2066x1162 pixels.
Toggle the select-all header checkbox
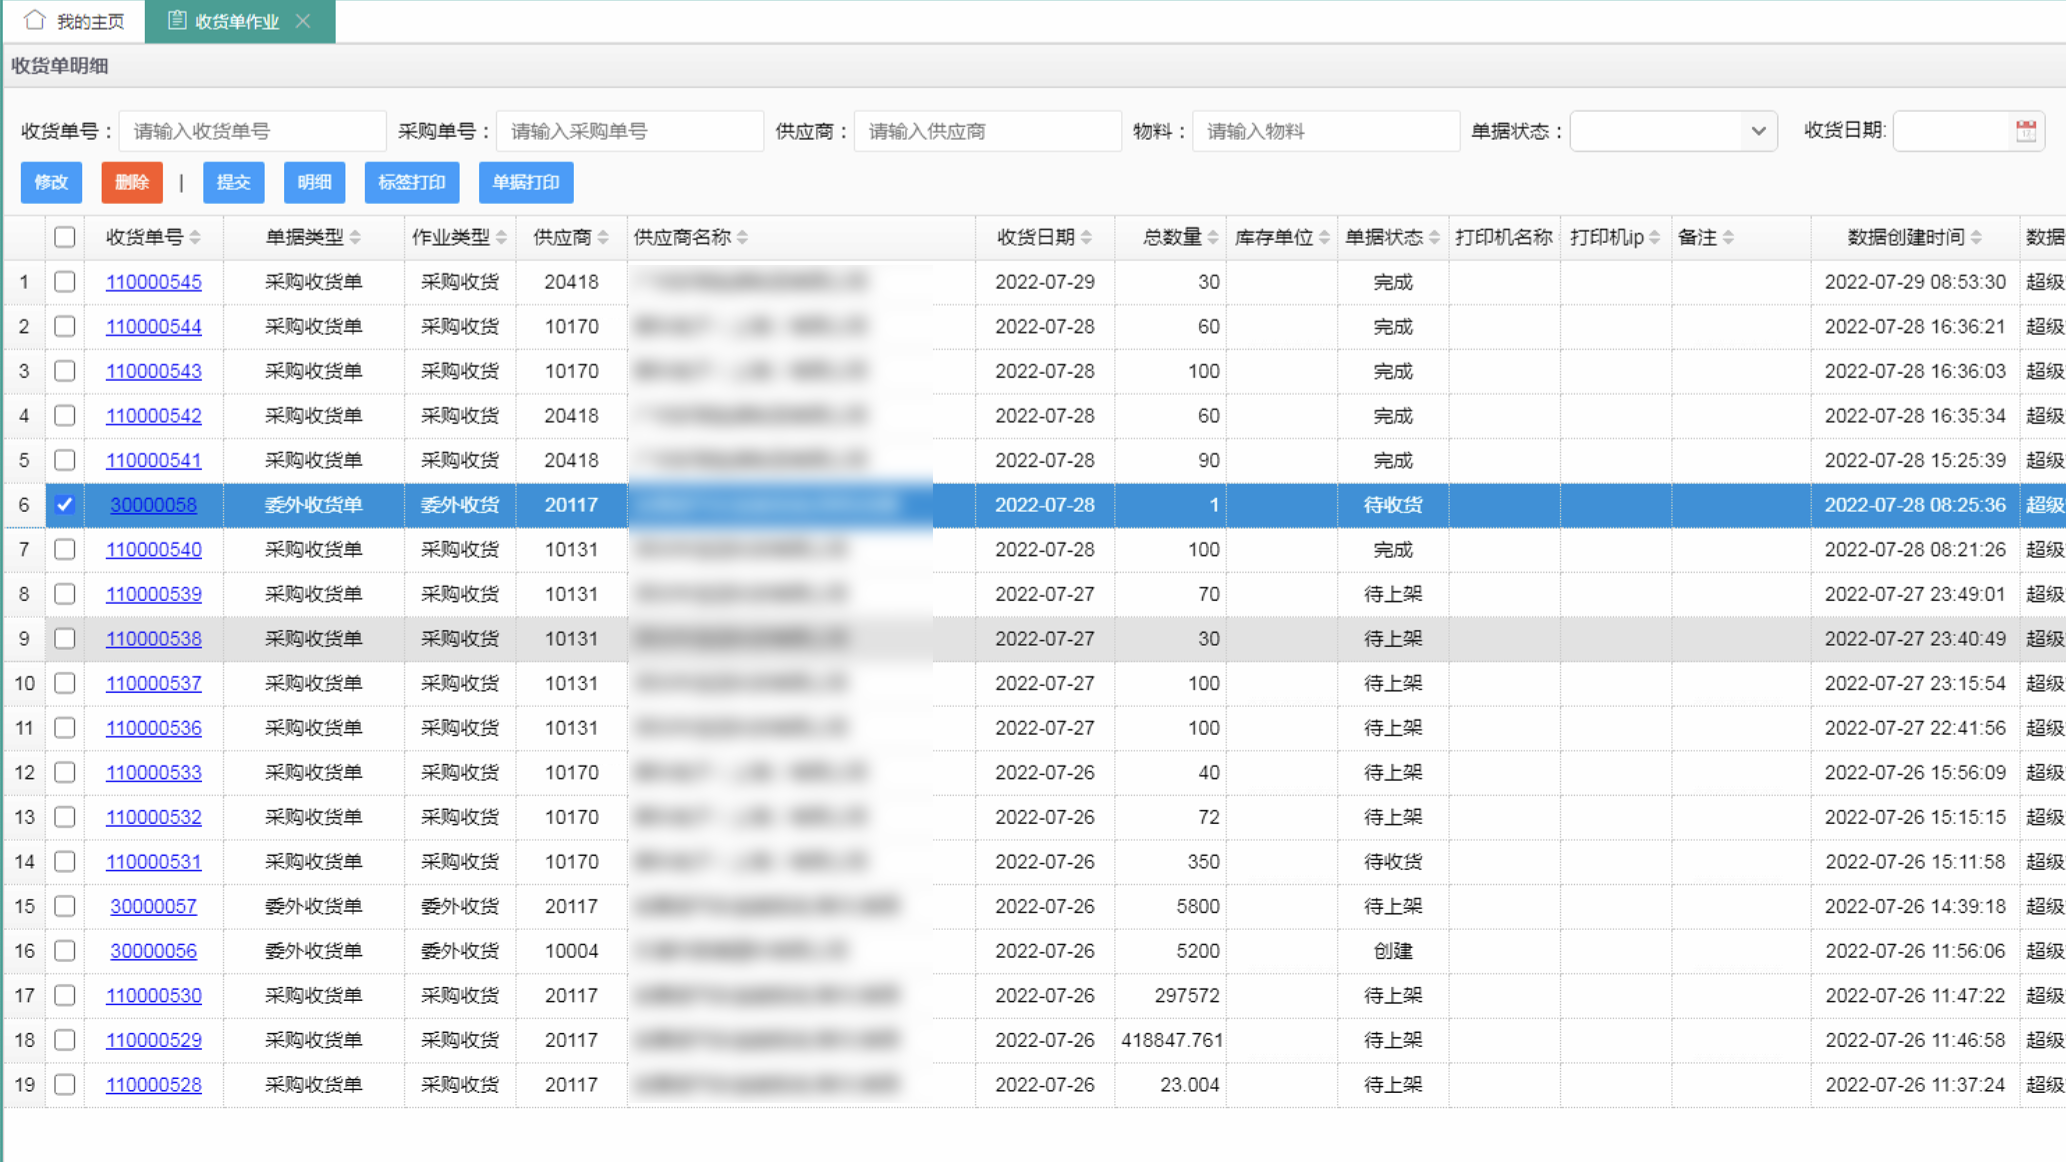click(65, 237)
